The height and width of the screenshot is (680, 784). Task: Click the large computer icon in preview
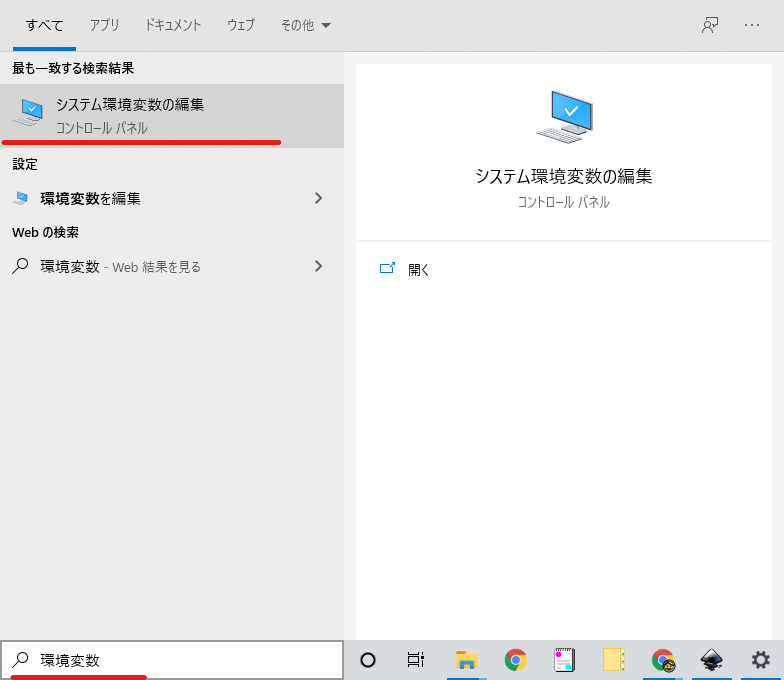[x=564, y=116]
